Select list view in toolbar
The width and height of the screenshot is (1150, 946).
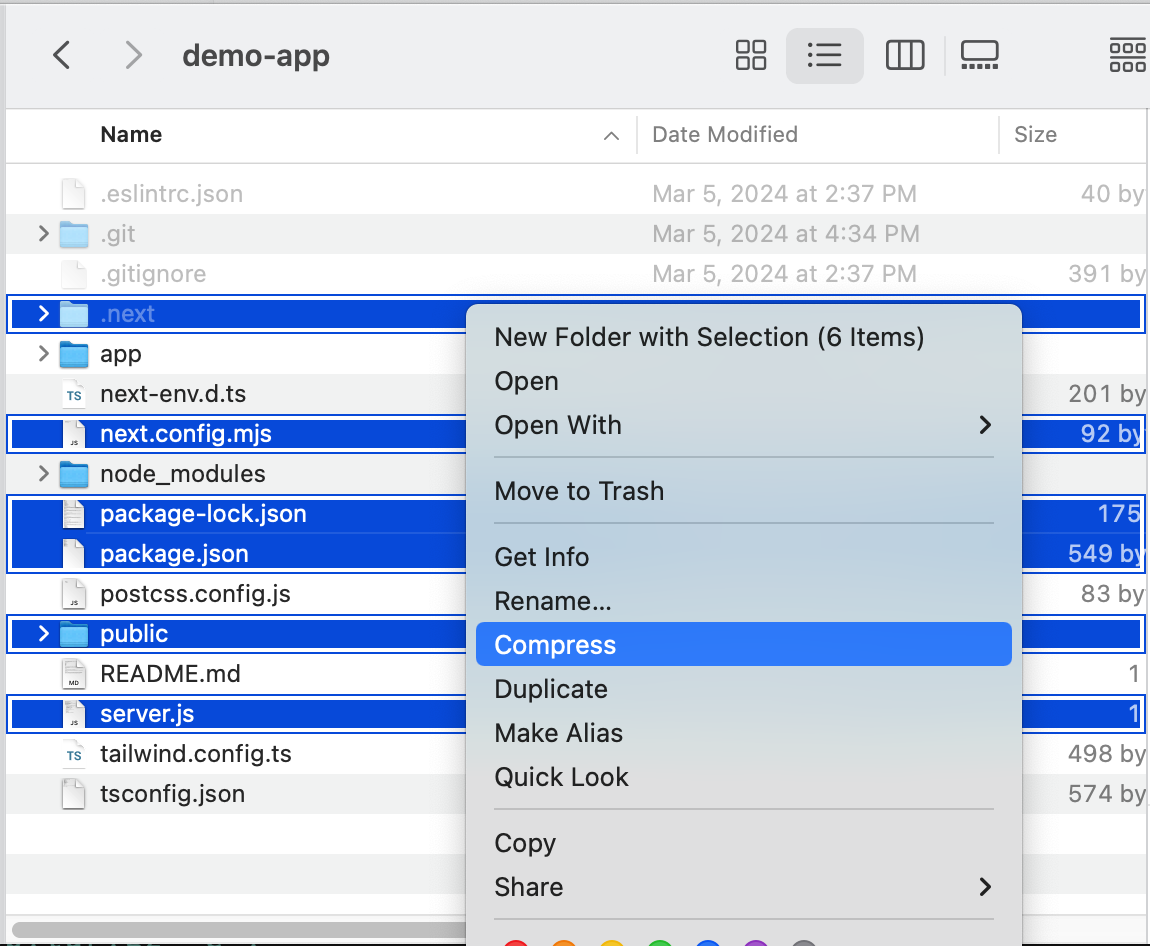coord(824,55)
